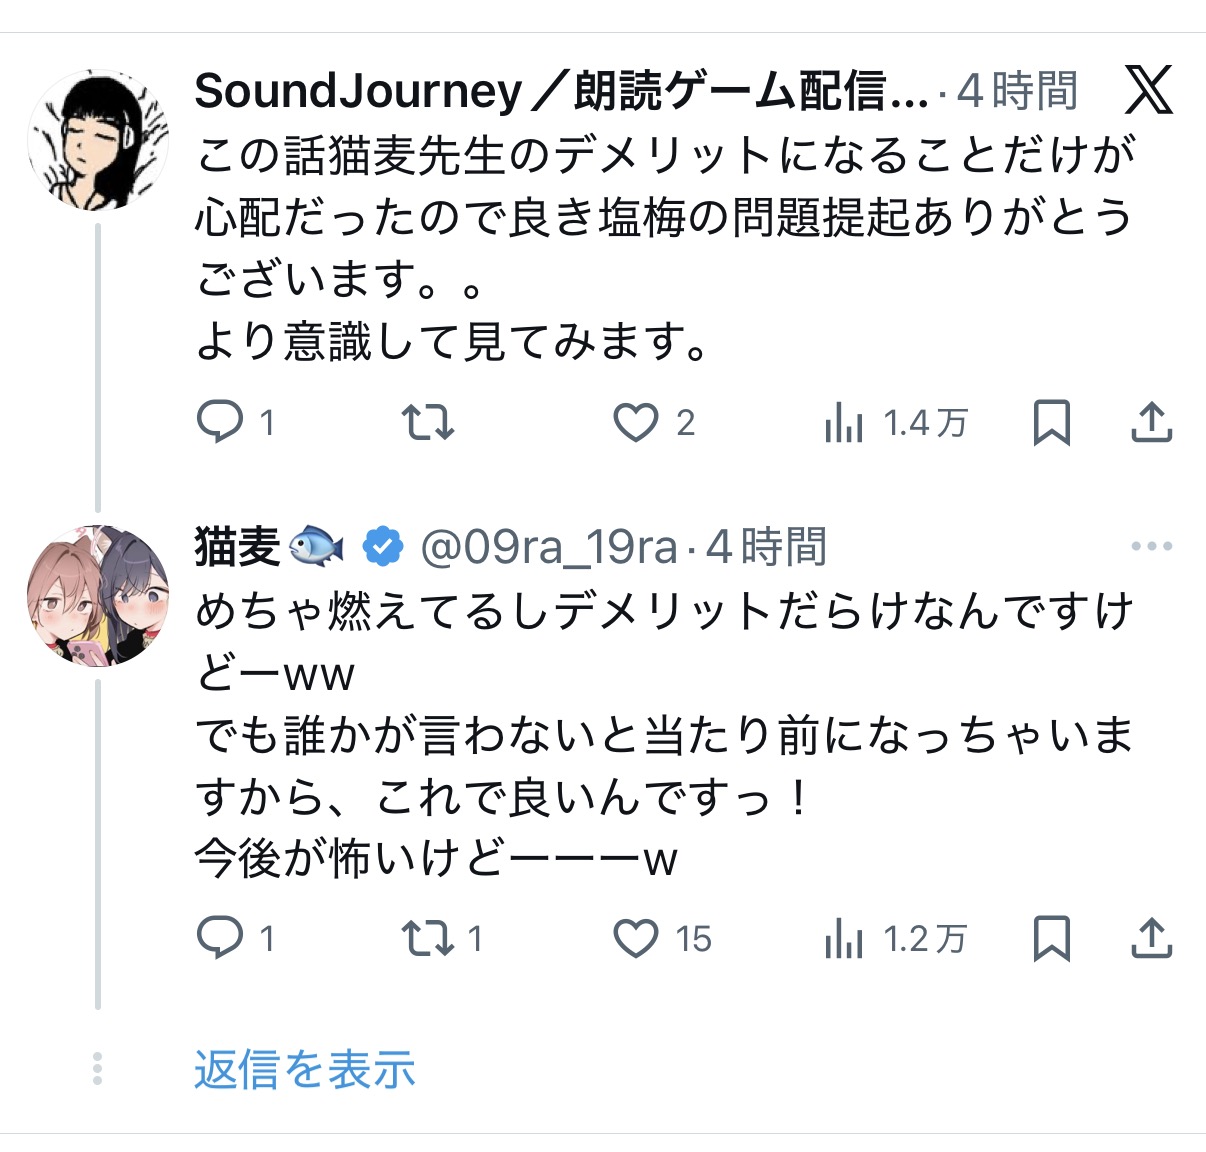
Task: Share SoundJourney's post
Action: click(x=1151, y=422)
